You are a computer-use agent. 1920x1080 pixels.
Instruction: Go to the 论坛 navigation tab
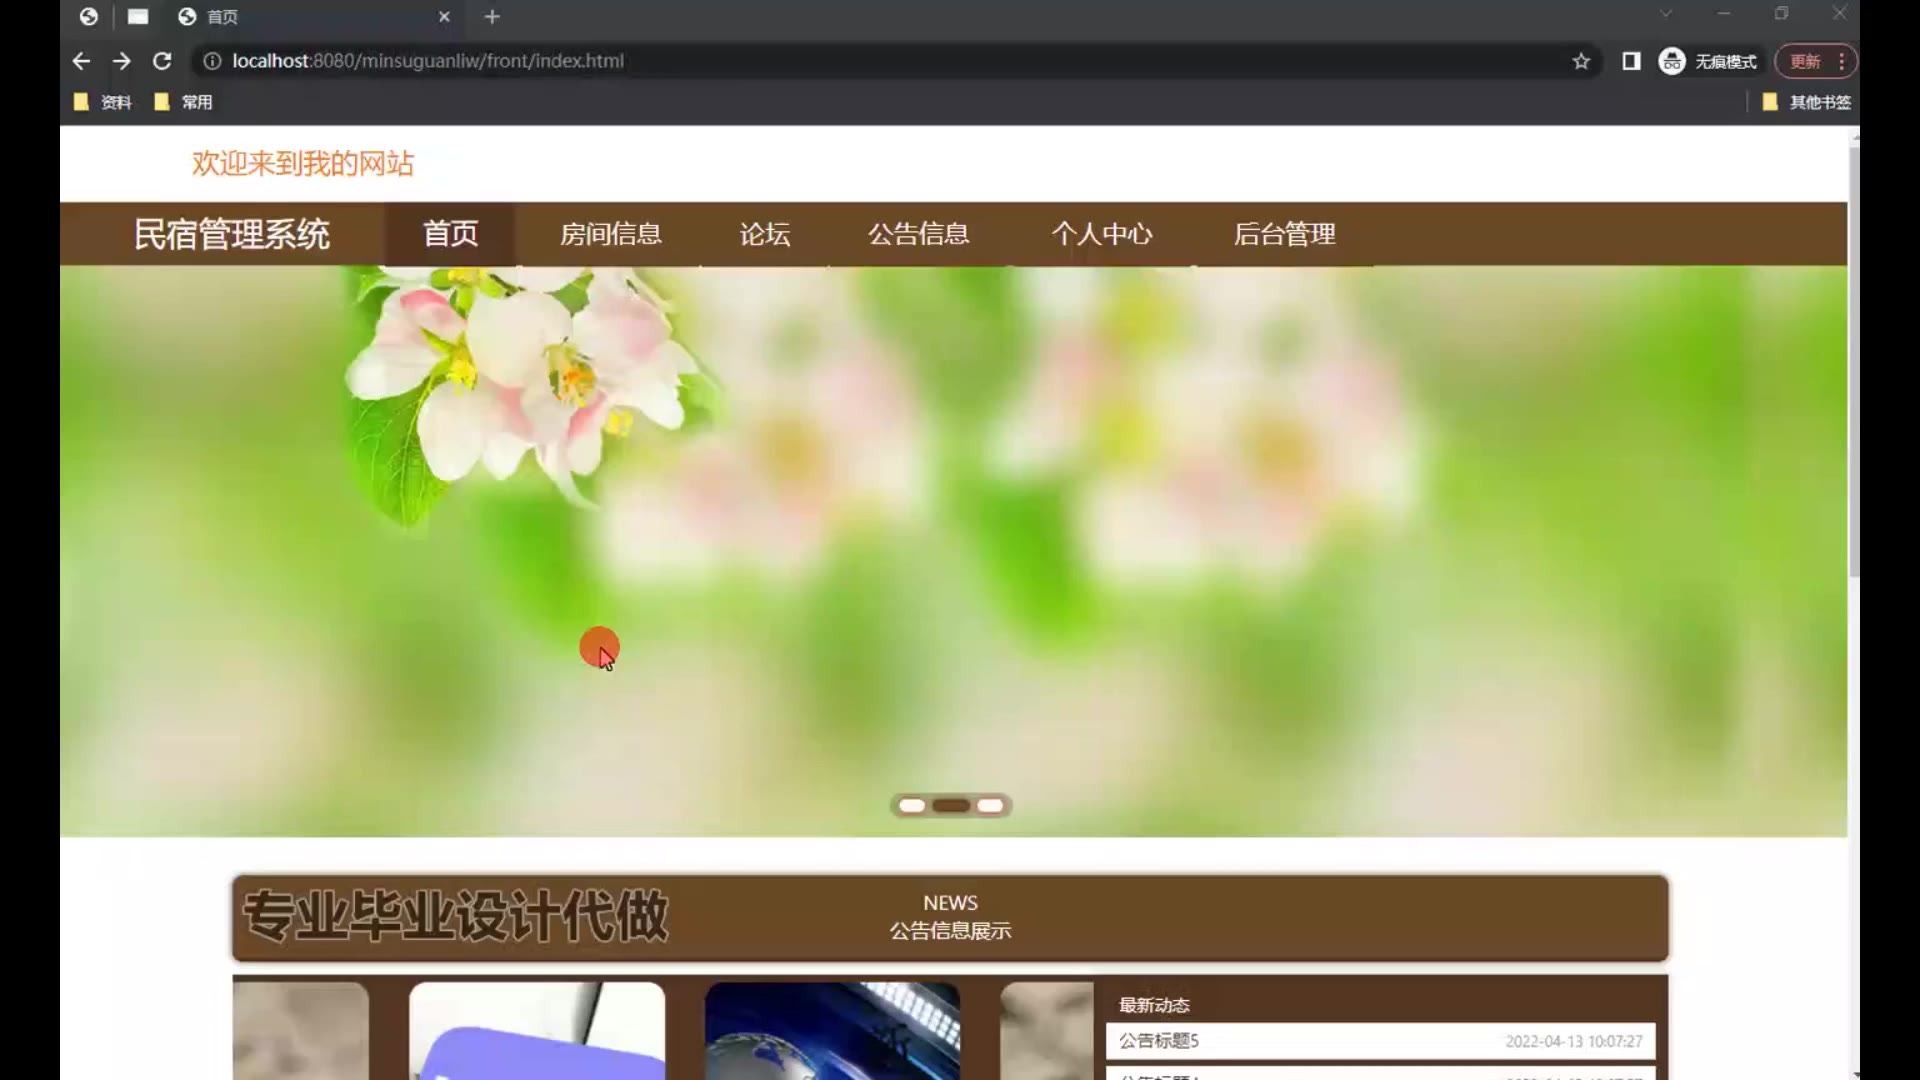point(765,234)
